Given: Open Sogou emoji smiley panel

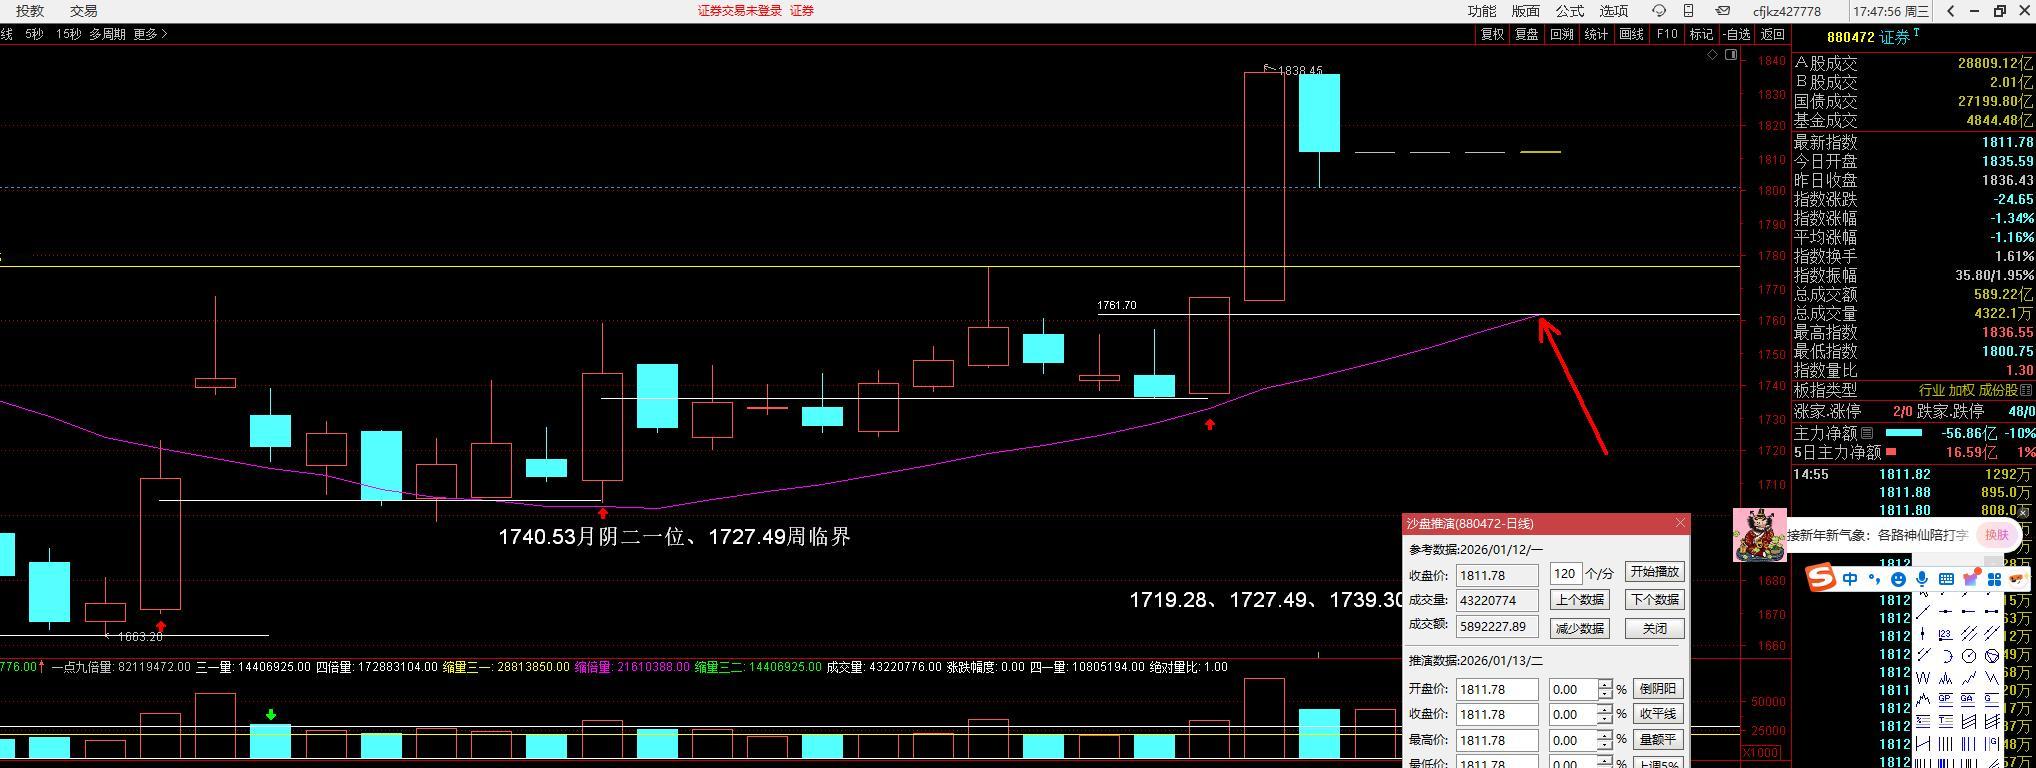Looking at the screenshot, I should coord(1898,579).
